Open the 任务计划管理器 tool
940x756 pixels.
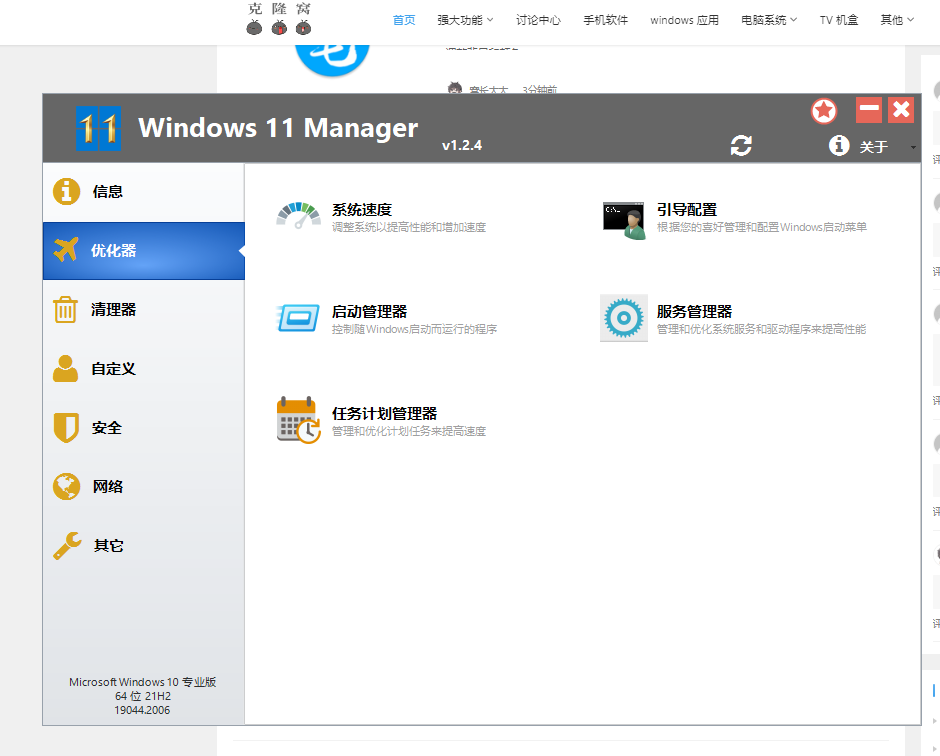tap(384, 414)
